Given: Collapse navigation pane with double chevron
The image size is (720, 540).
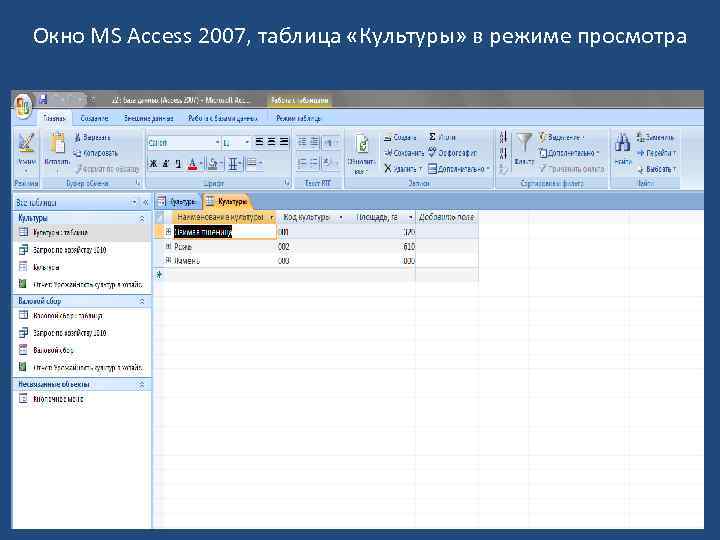Looking at the screenshot, I should [146, 202].
